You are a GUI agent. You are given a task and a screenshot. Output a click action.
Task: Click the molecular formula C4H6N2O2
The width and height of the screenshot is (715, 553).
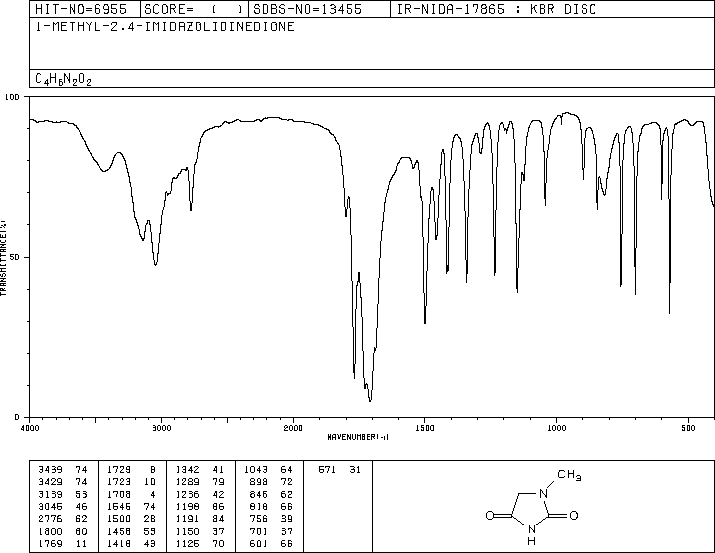pos(63,79)
